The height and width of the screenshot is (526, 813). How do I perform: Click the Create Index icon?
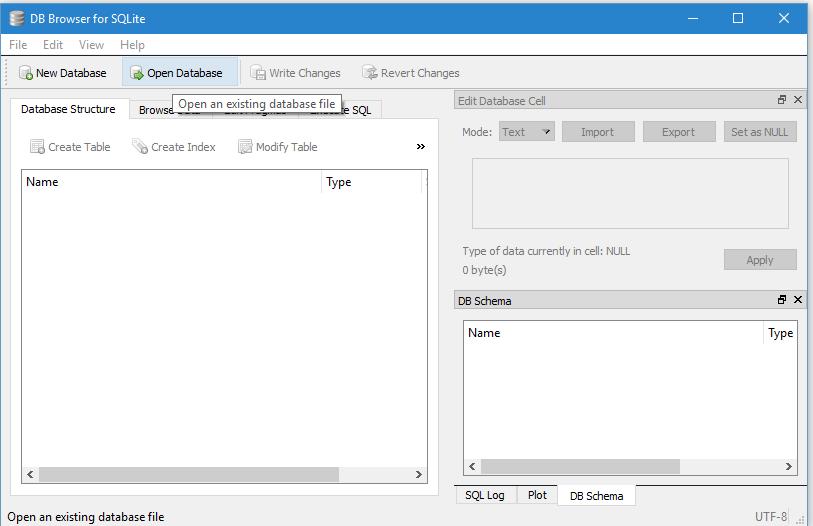click(x=140, y=147)
